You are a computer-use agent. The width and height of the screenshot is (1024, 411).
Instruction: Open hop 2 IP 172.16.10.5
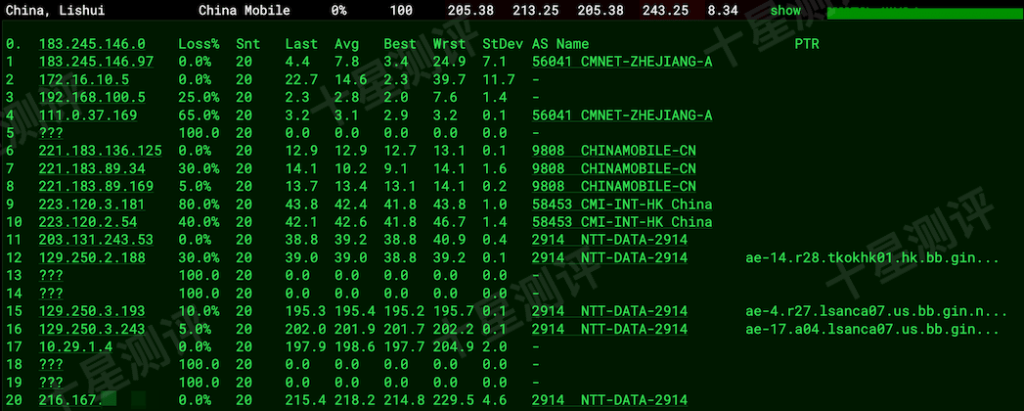pos(84,80)
